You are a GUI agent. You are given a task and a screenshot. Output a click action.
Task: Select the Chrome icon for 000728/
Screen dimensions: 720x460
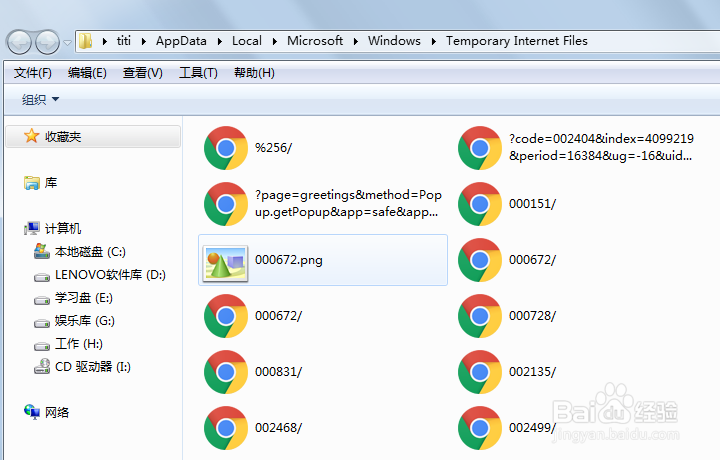(x=480, y=316)
